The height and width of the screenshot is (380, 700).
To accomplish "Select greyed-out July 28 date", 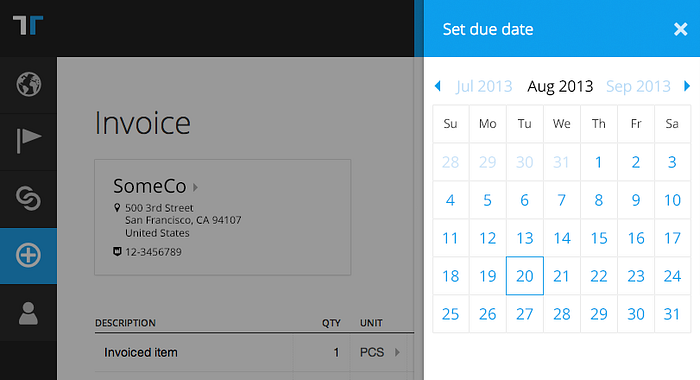I will pyautogui.click(x=450, y=162).
